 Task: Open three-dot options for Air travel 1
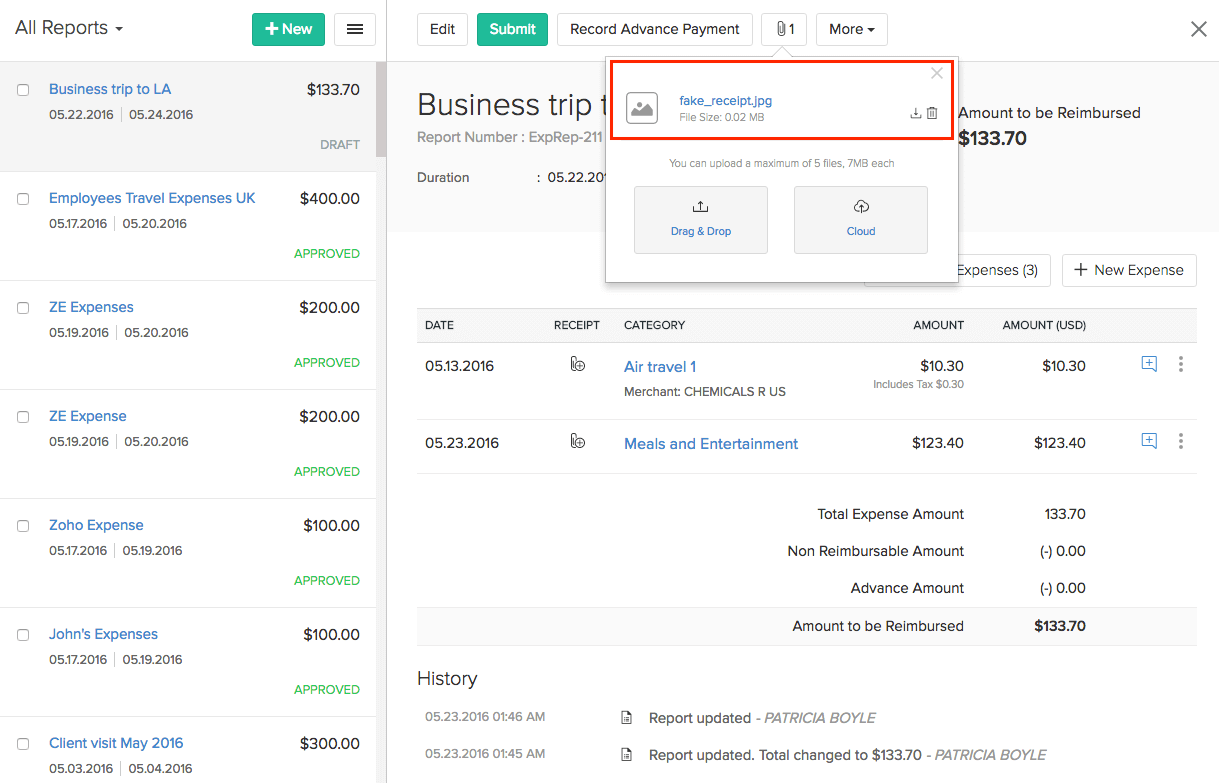click(1181, 365)
